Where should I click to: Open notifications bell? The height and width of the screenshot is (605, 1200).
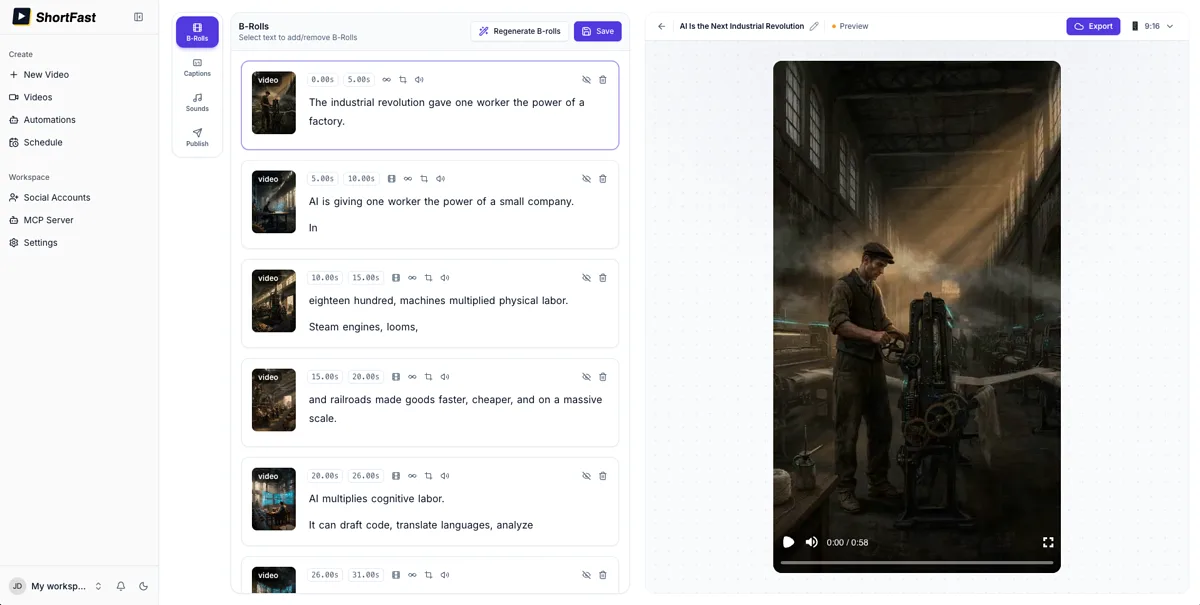121,586
